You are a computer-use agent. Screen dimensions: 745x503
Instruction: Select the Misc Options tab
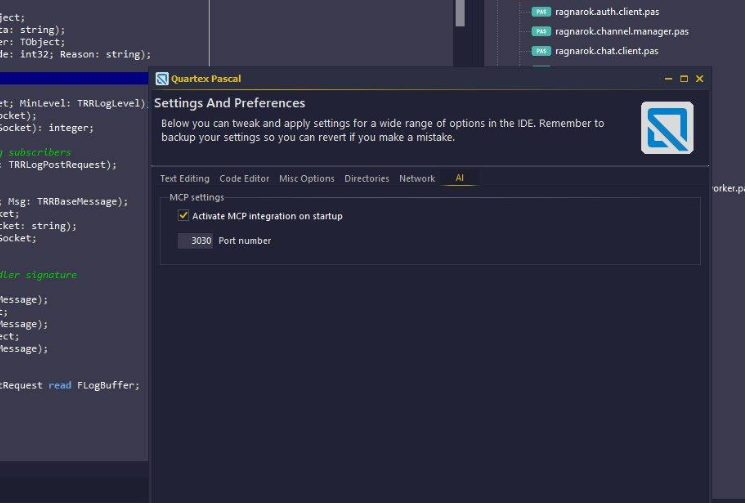307,179
